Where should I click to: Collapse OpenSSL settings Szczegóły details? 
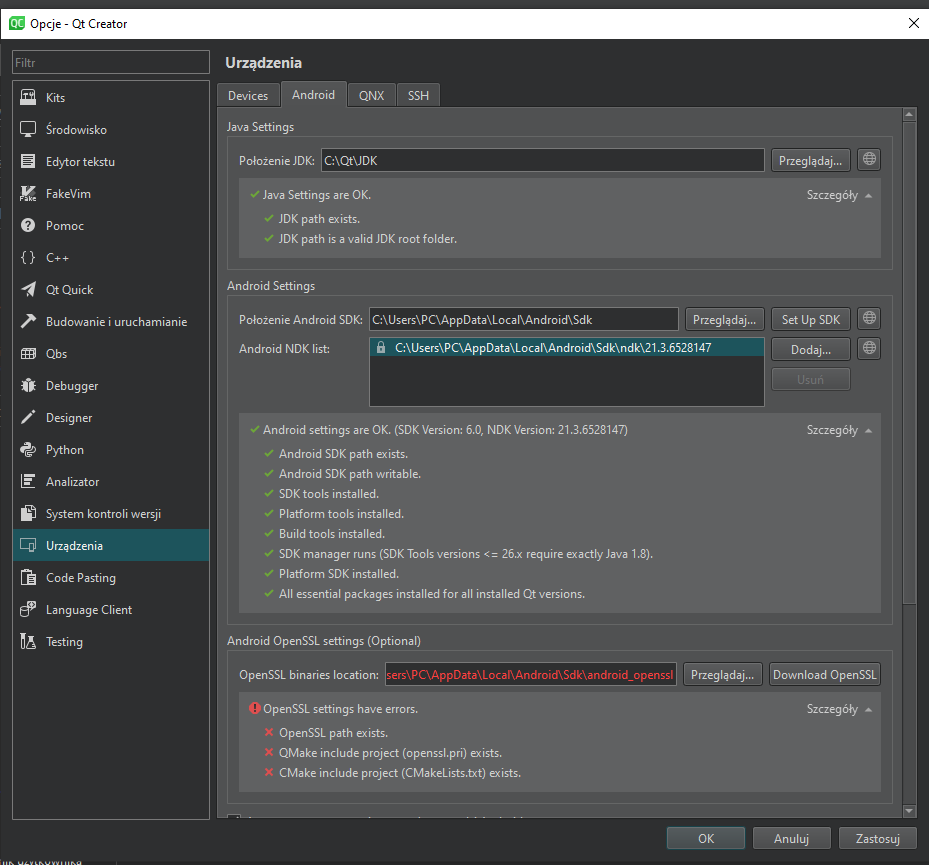coord(839,709)
